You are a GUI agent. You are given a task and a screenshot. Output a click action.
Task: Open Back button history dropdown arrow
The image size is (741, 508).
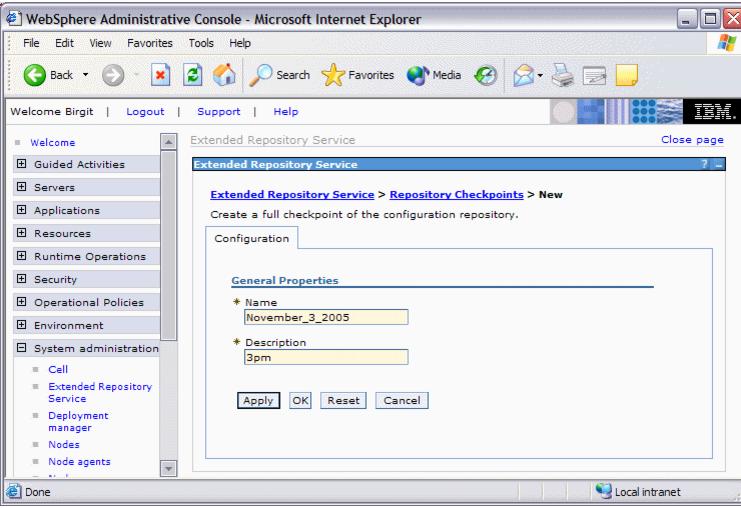86,75
